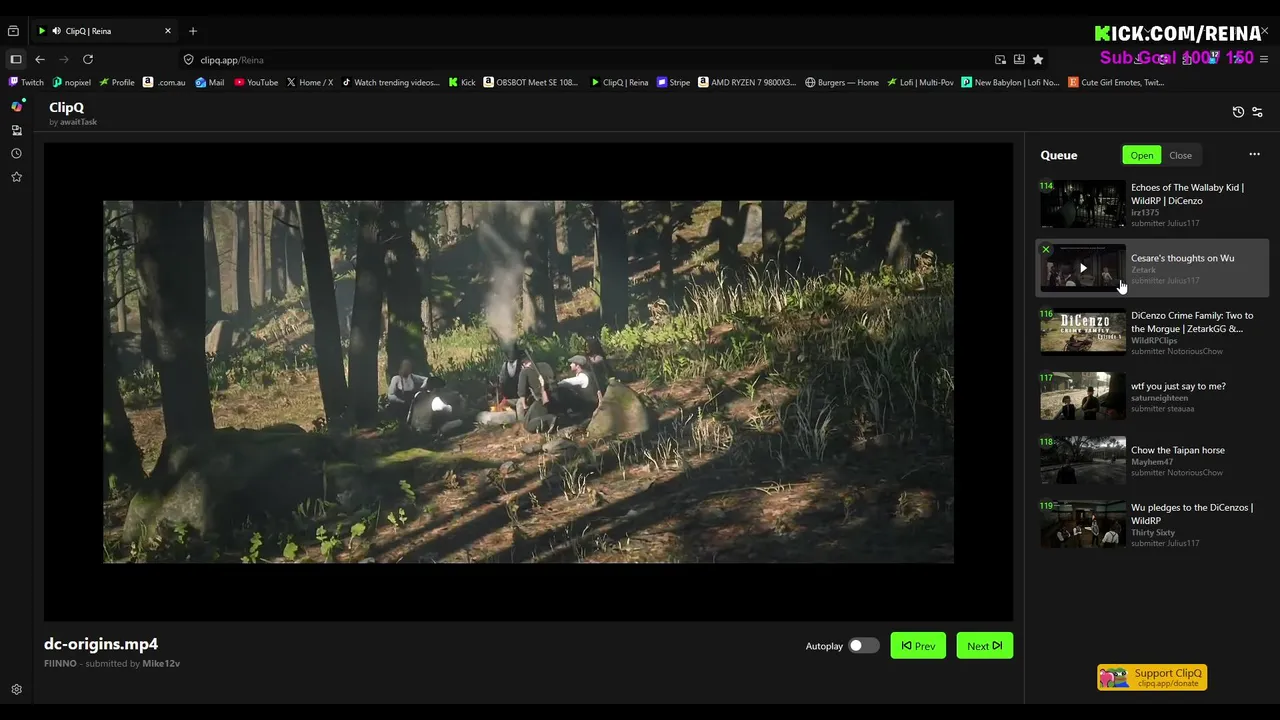Toggle the browser sidebar panel button
Screen dimensions: 1280x720
point(15,59)
